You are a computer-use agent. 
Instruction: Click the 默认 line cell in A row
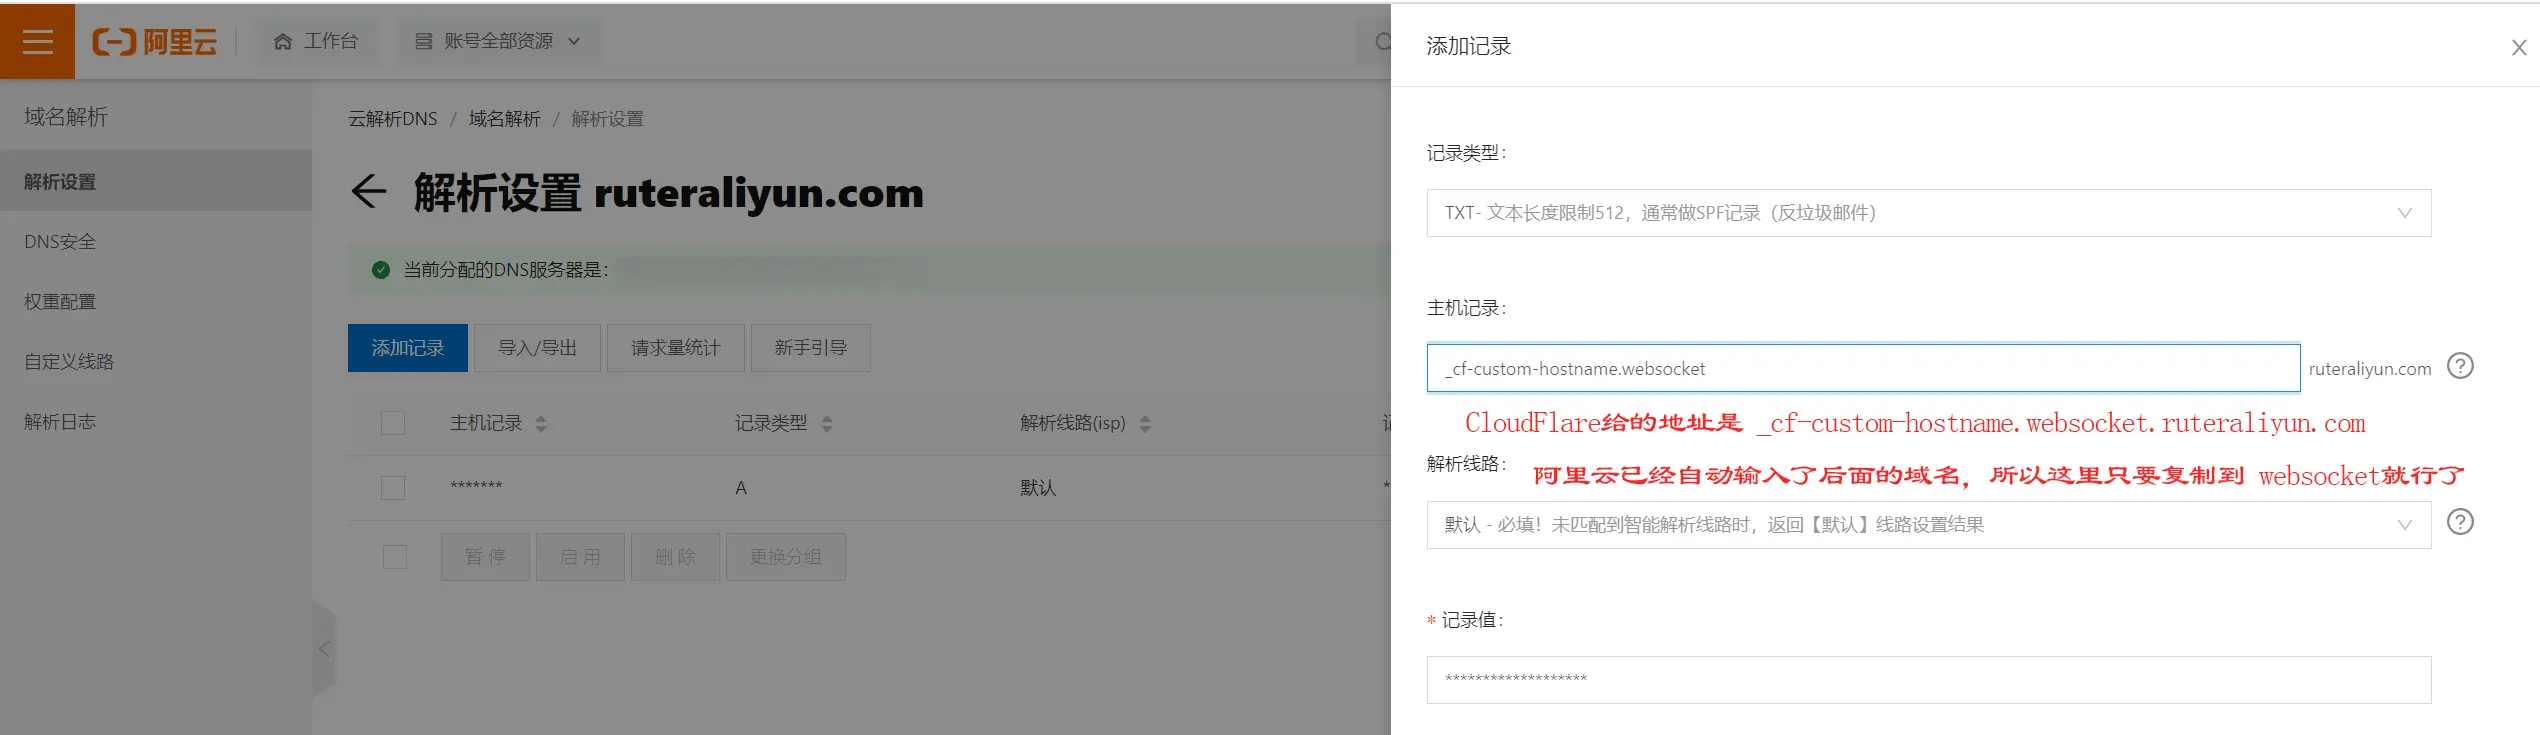click(1038, 488)
